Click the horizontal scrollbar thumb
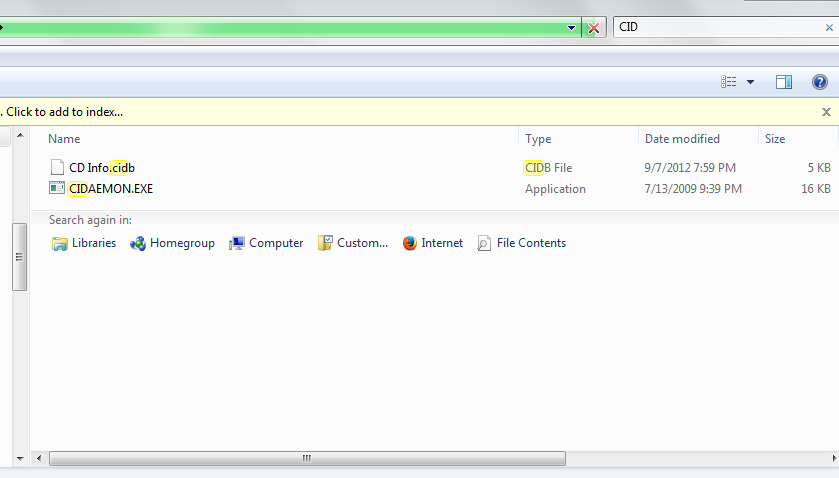839x478 pixels. point(307,458)
